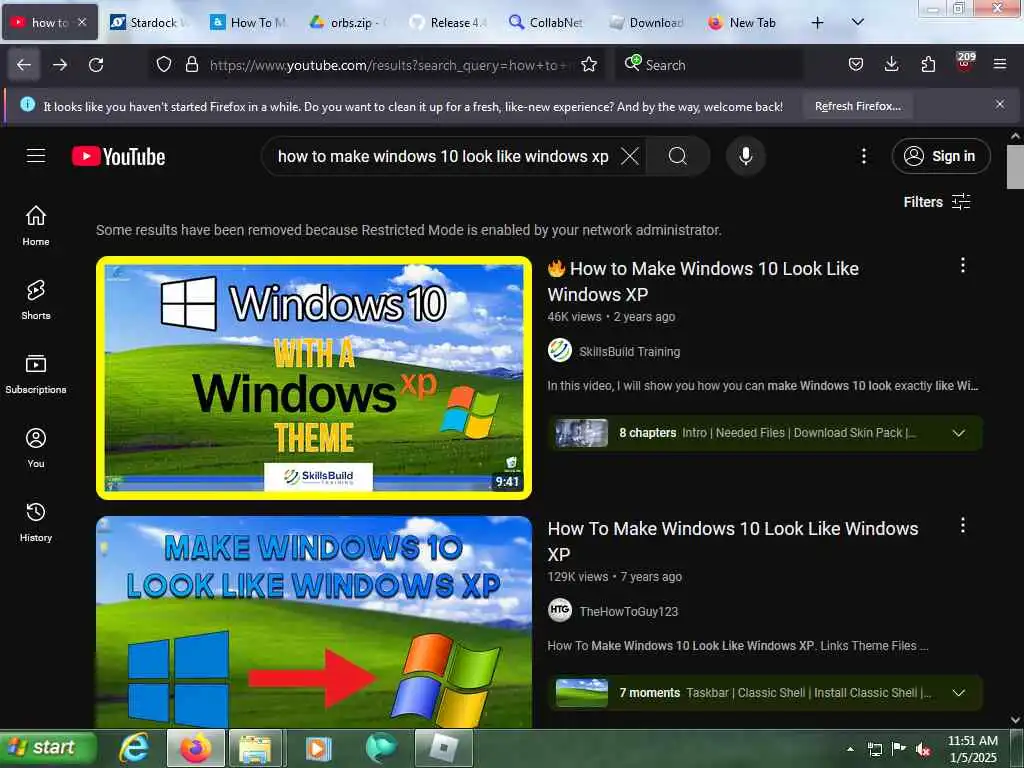
Task: Click the muted volume tray icon
Action: [x=923, y=750]
